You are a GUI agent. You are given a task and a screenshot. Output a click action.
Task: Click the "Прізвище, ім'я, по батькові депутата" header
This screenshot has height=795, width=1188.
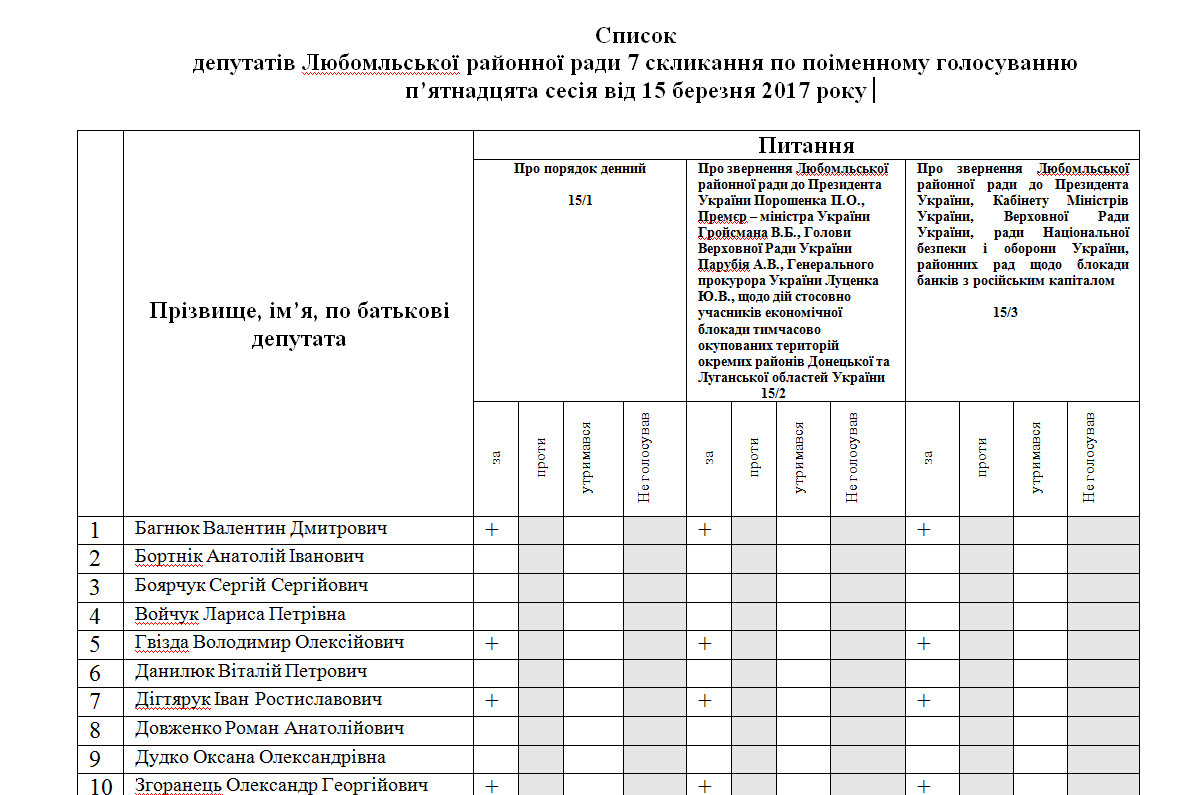point(298,324)
